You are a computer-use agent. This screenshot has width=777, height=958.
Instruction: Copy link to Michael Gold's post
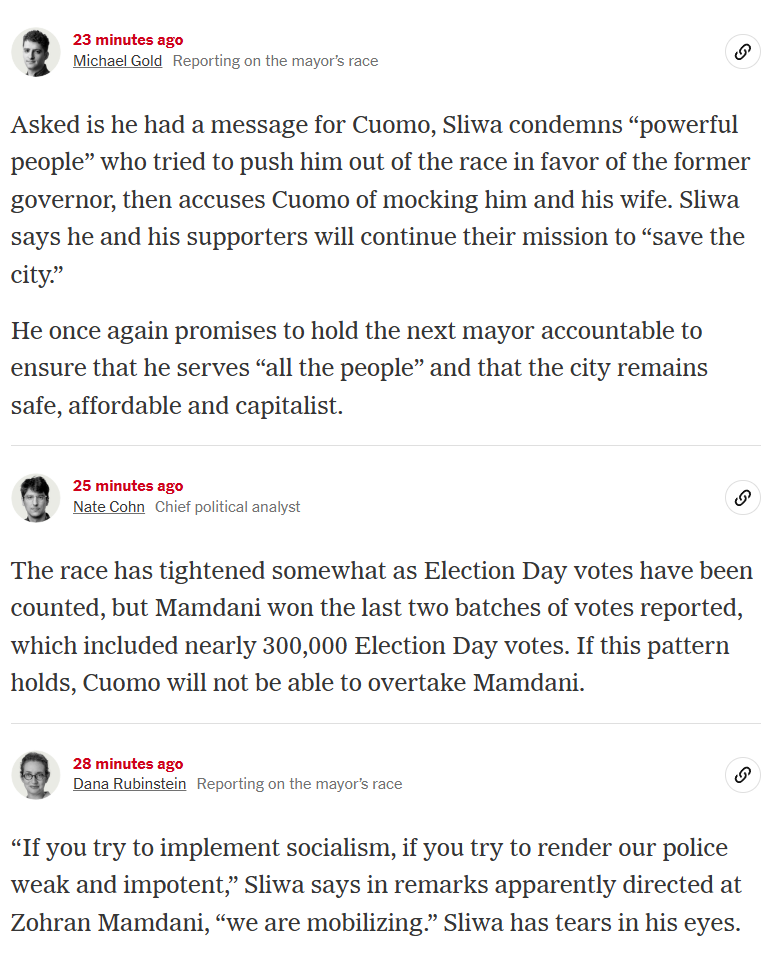[742, 52]
